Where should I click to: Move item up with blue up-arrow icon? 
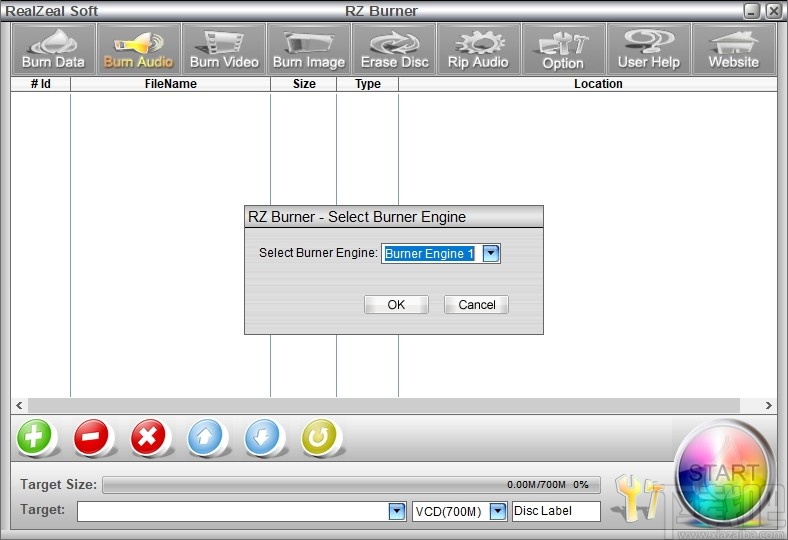pyautogui.click(x=205, y=437)
